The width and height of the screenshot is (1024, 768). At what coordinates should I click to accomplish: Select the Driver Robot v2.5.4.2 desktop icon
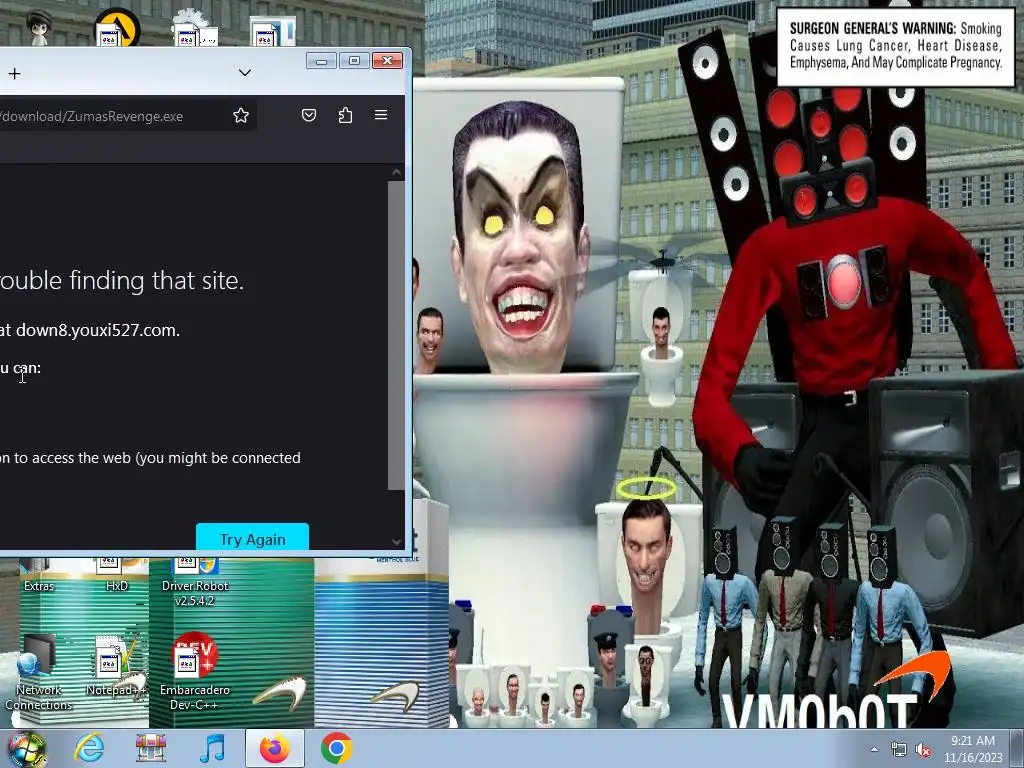pos(195,583)
